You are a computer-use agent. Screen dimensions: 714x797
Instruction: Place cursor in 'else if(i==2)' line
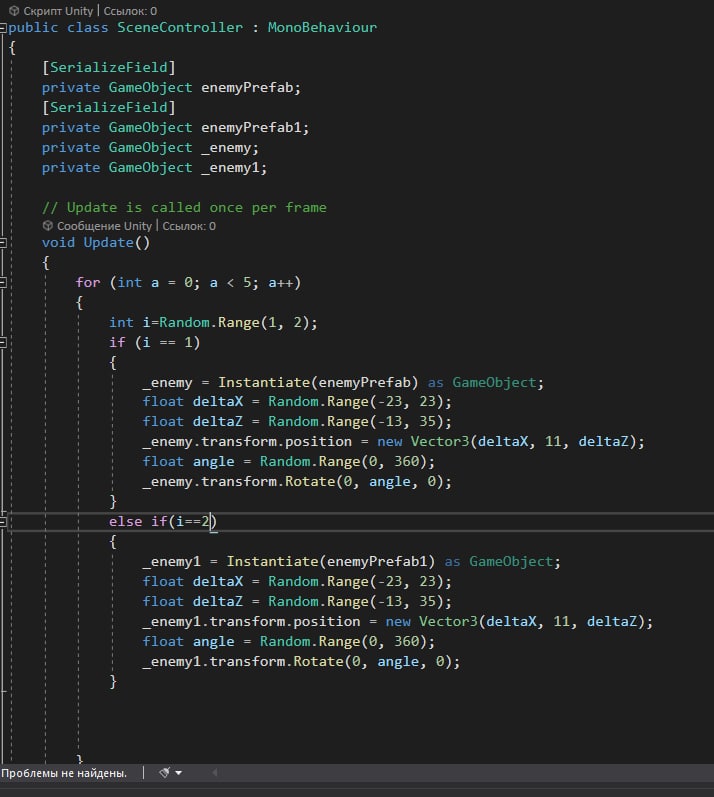163,522
